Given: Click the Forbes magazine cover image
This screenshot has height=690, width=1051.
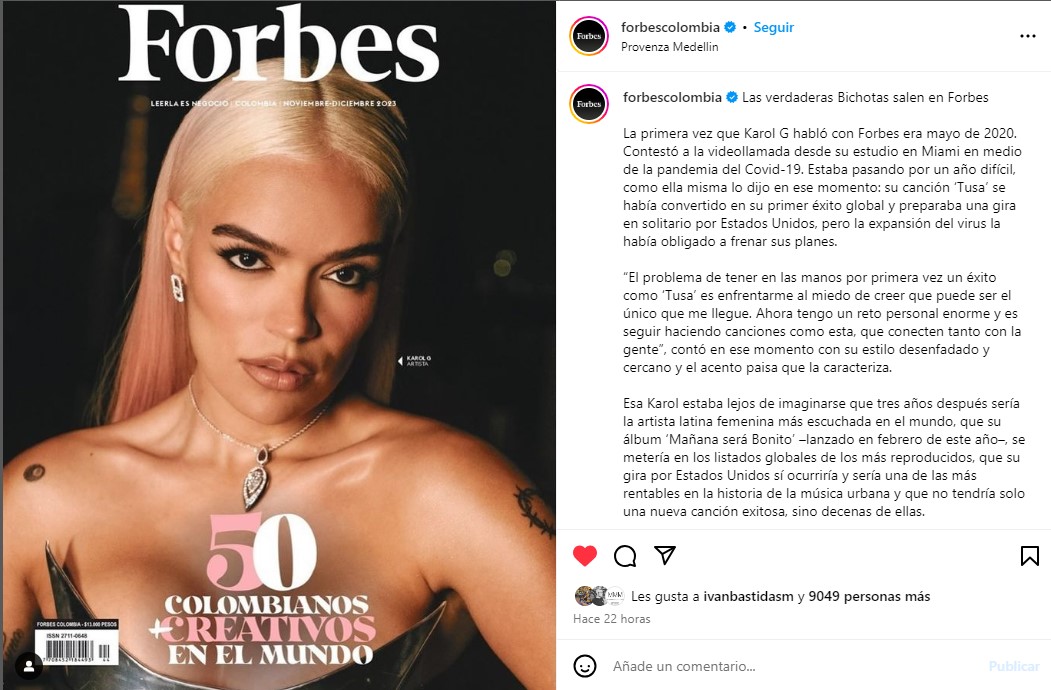Looking at the screenshot, I should (x=280, y=345).
